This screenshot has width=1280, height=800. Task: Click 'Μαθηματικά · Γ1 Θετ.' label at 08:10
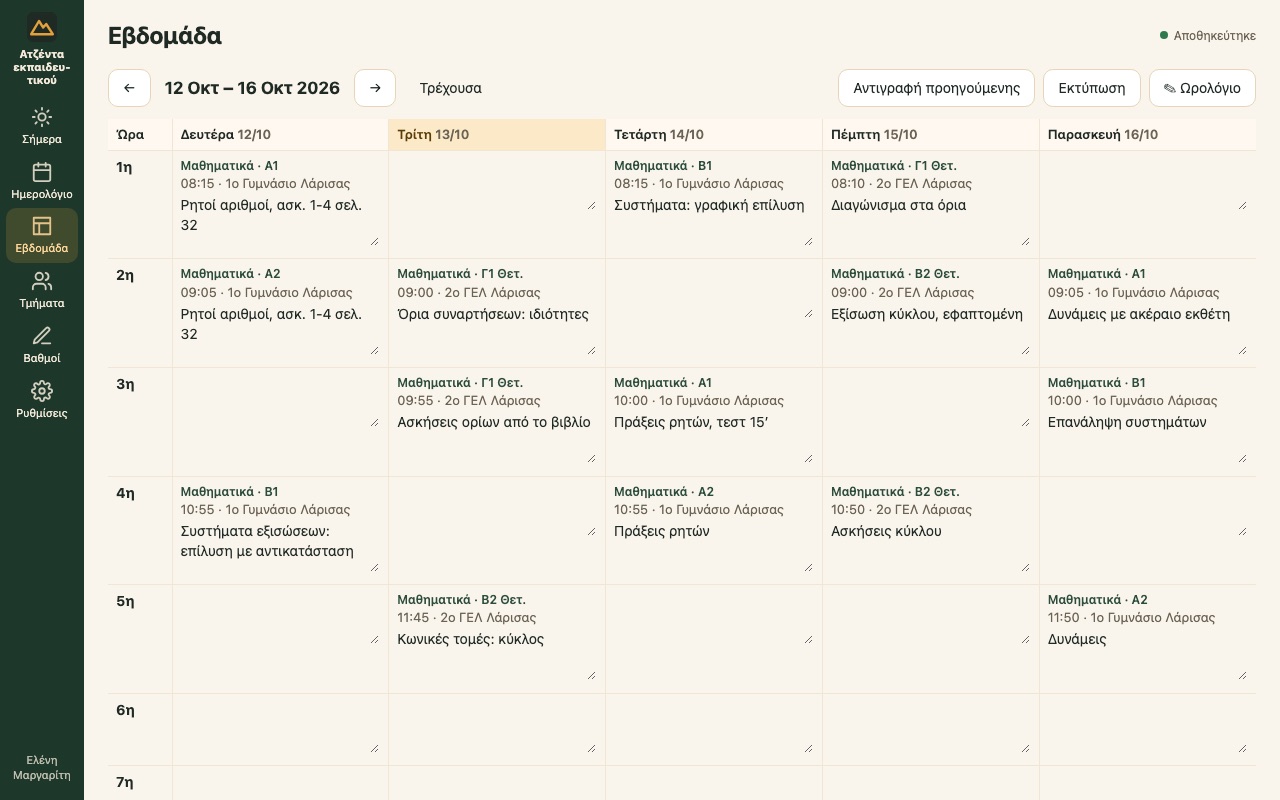894,166
